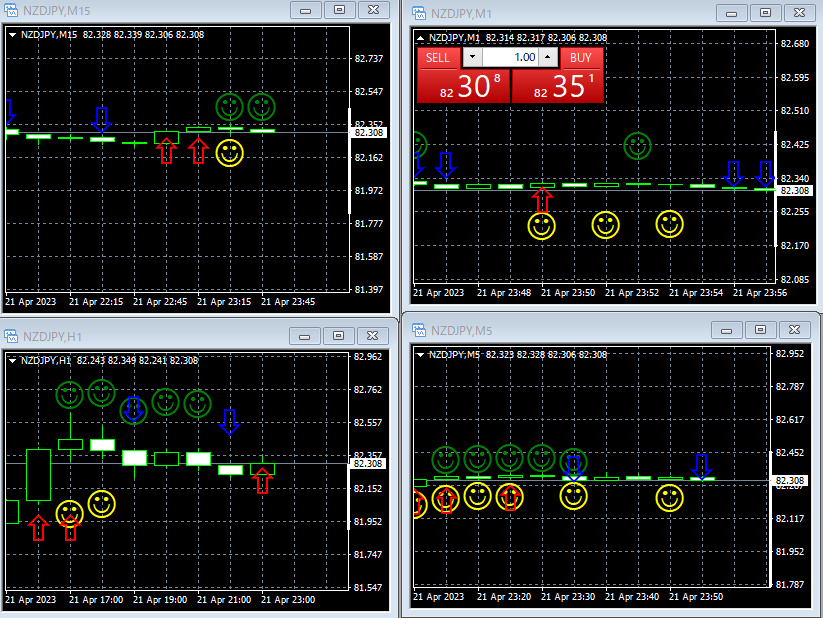Maximize the NZDJPY,H1 chart window
The width and height of the screenshot is (823, 618).
tap(339, 336)
